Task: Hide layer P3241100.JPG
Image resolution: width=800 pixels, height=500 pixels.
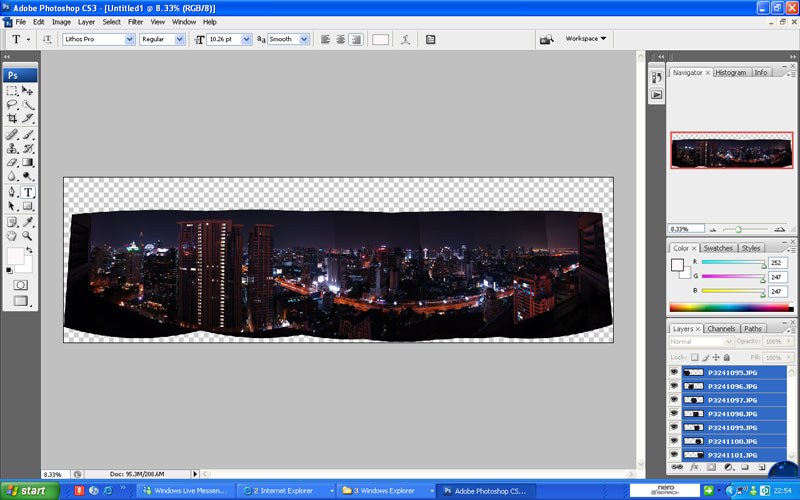Action: point(674,441)
